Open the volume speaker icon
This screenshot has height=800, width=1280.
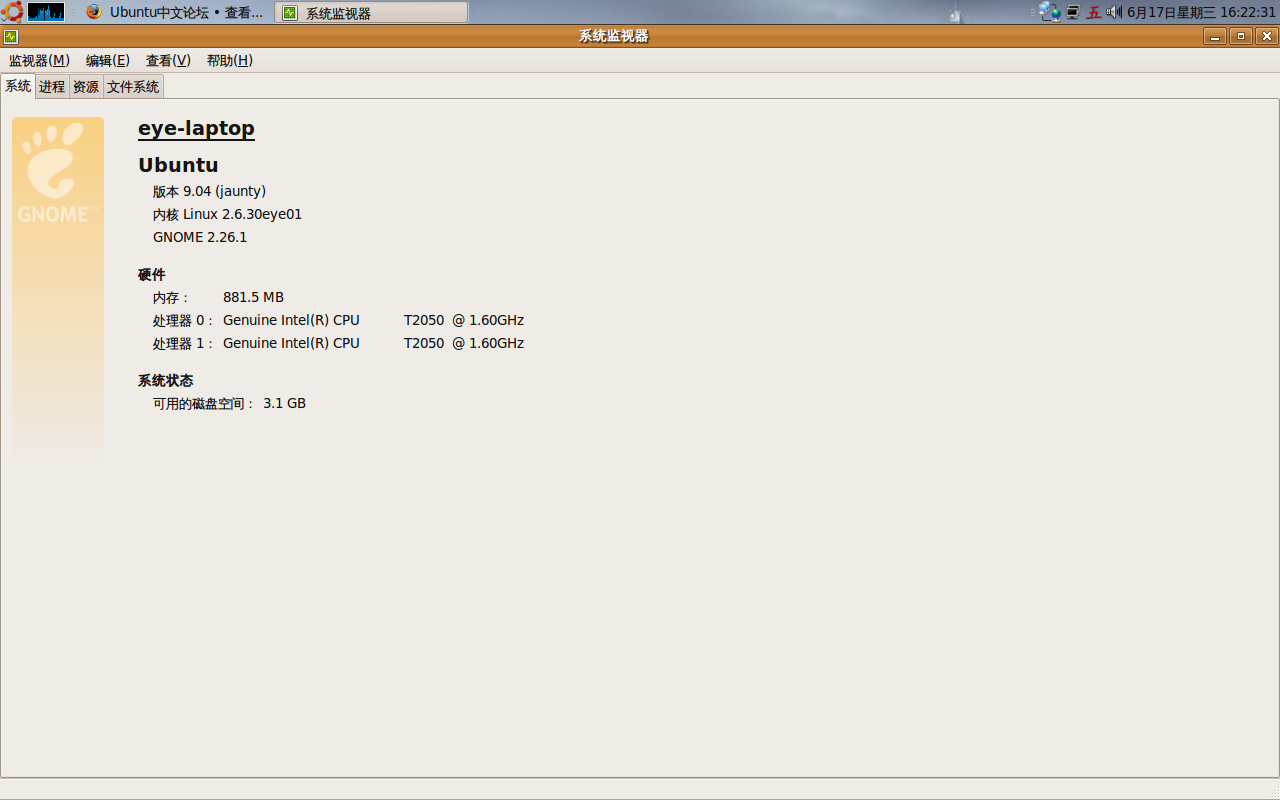(1114, 12)
